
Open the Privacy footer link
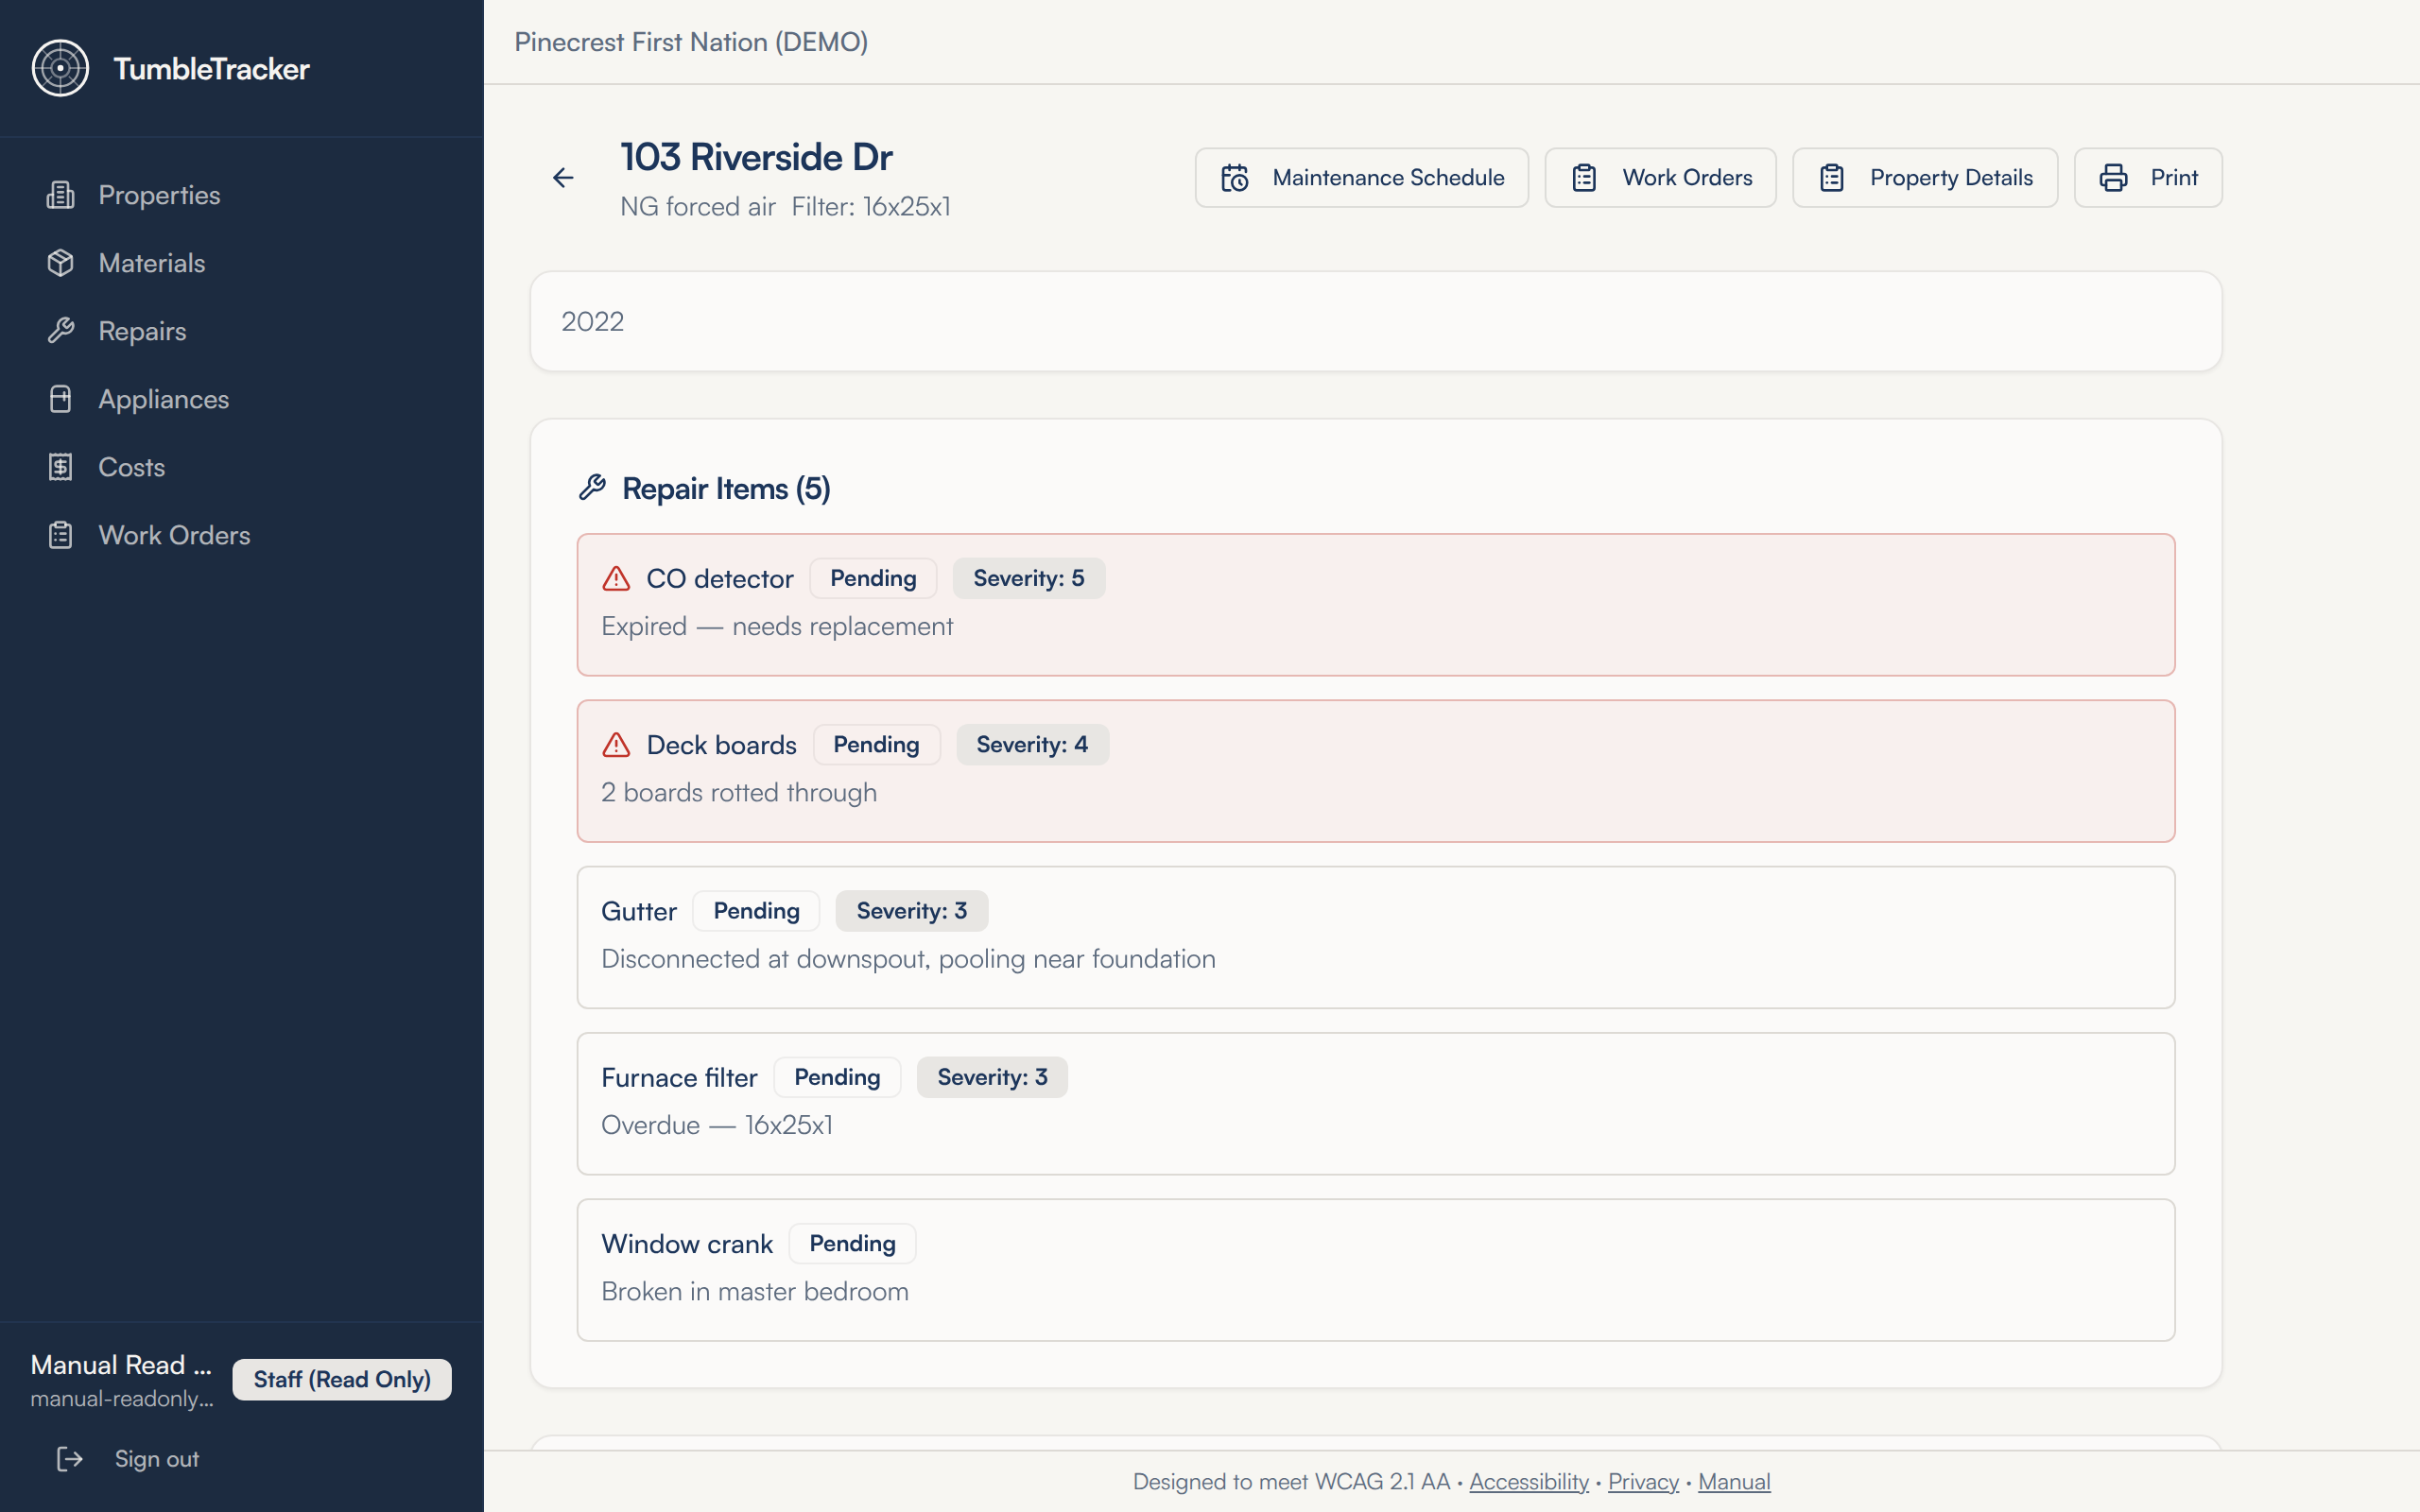(1643, 1481)
